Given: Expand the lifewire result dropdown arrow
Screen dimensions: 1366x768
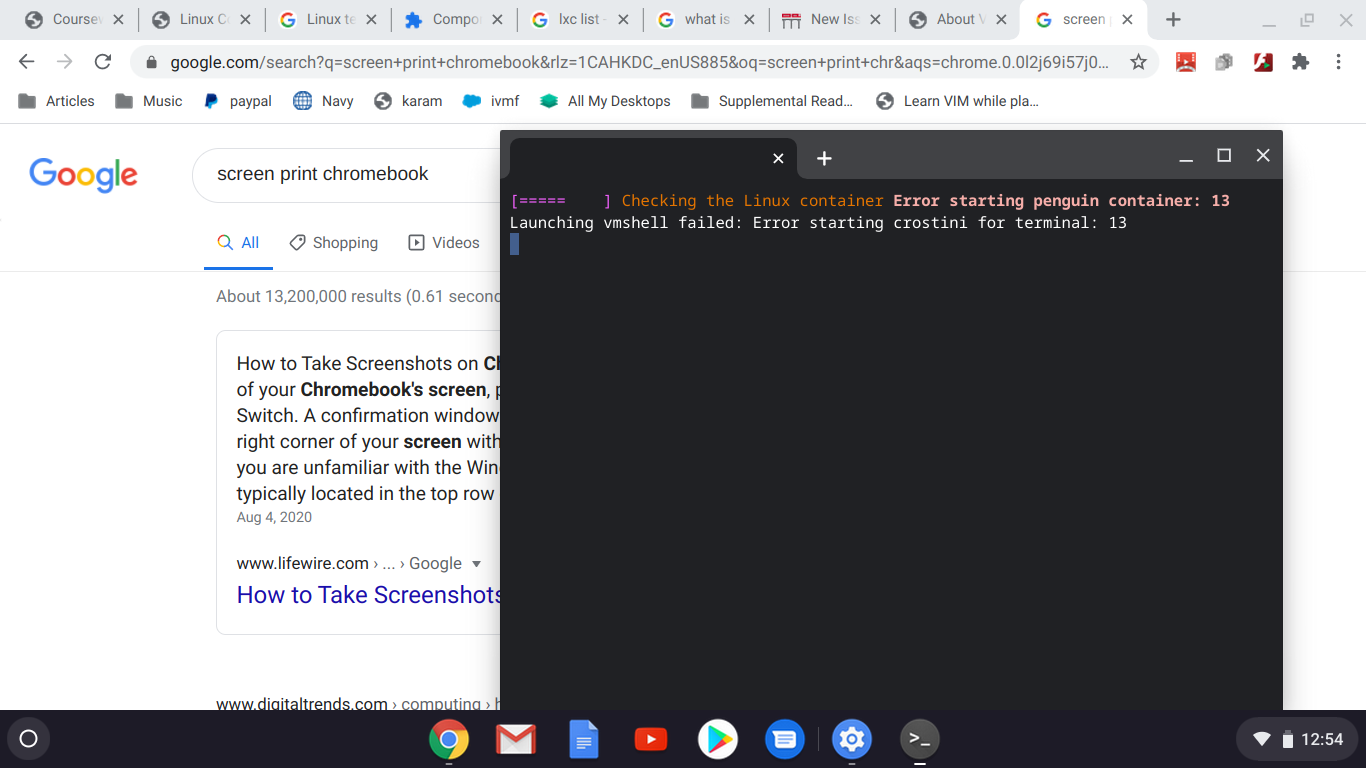Looking at the screenshot, I should [x=476, y=564].
